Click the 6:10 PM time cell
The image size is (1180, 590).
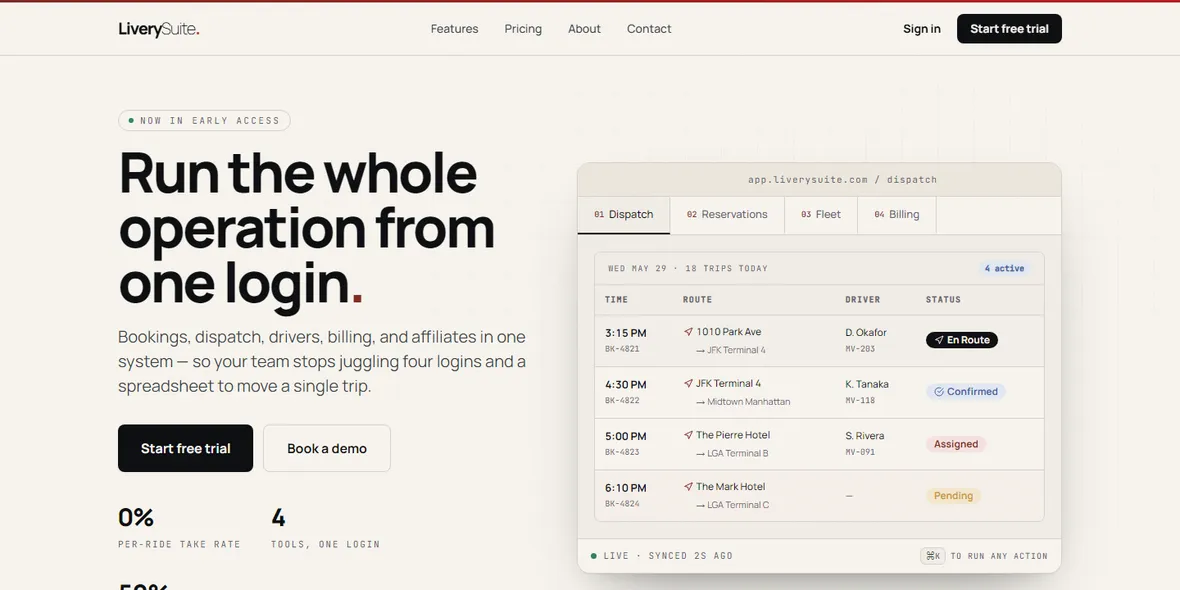[625, 488]
